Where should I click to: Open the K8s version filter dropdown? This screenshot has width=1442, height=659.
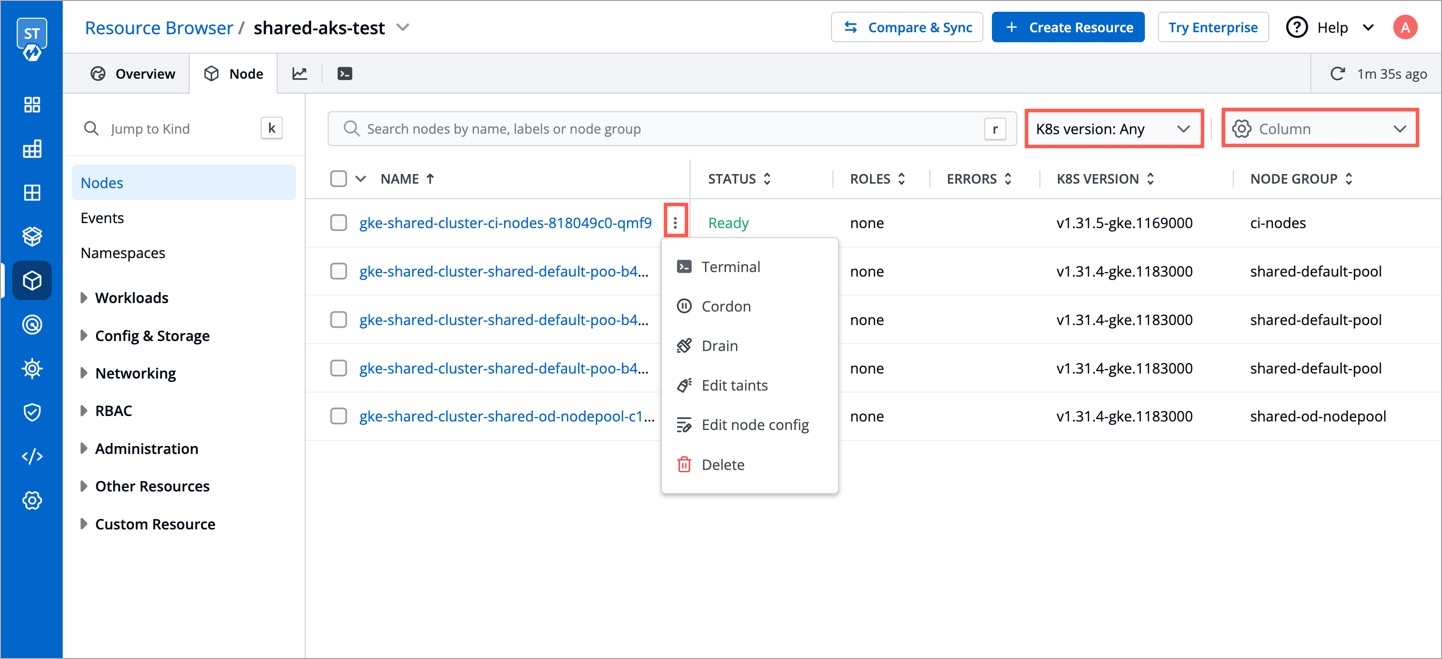coord(1113,129)
